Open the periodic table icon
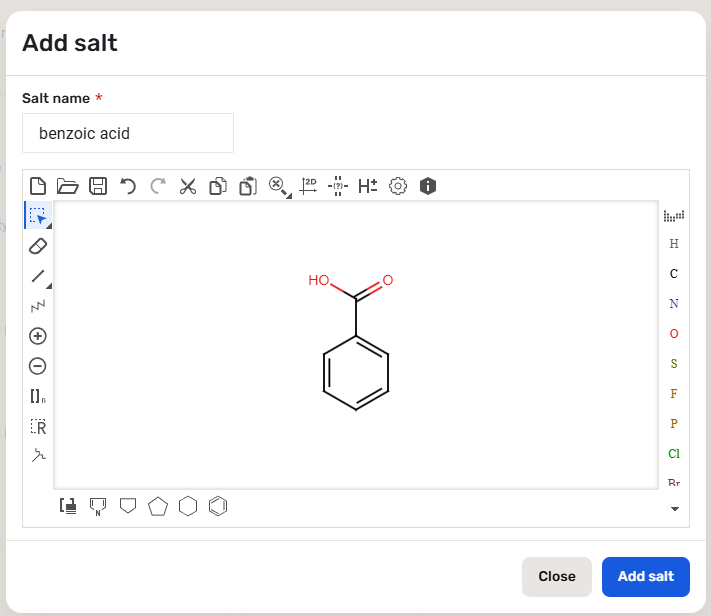The height and width of the screenshot is (616, 711). coord(674,215)
